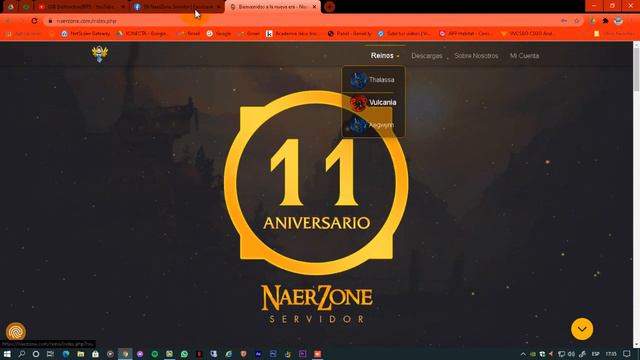
Task: Click the key icon in address bar
Action: [564, 21]
